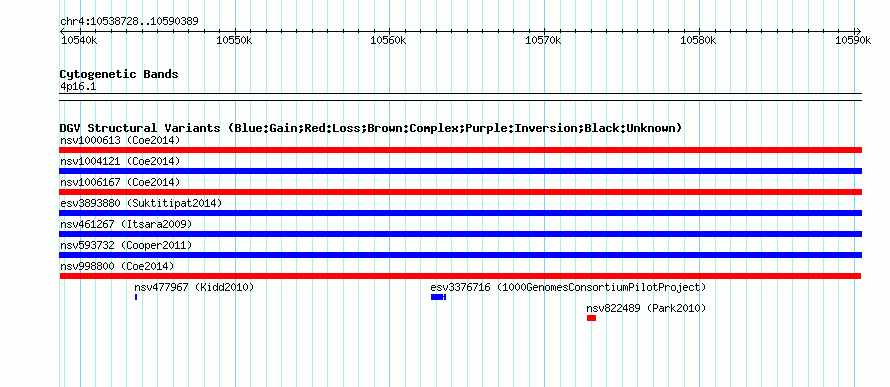The height and width of the screenshot is (387, 890).
Task: Click the blue nsv461267 variant bar
Action: [x=460, y=234]
